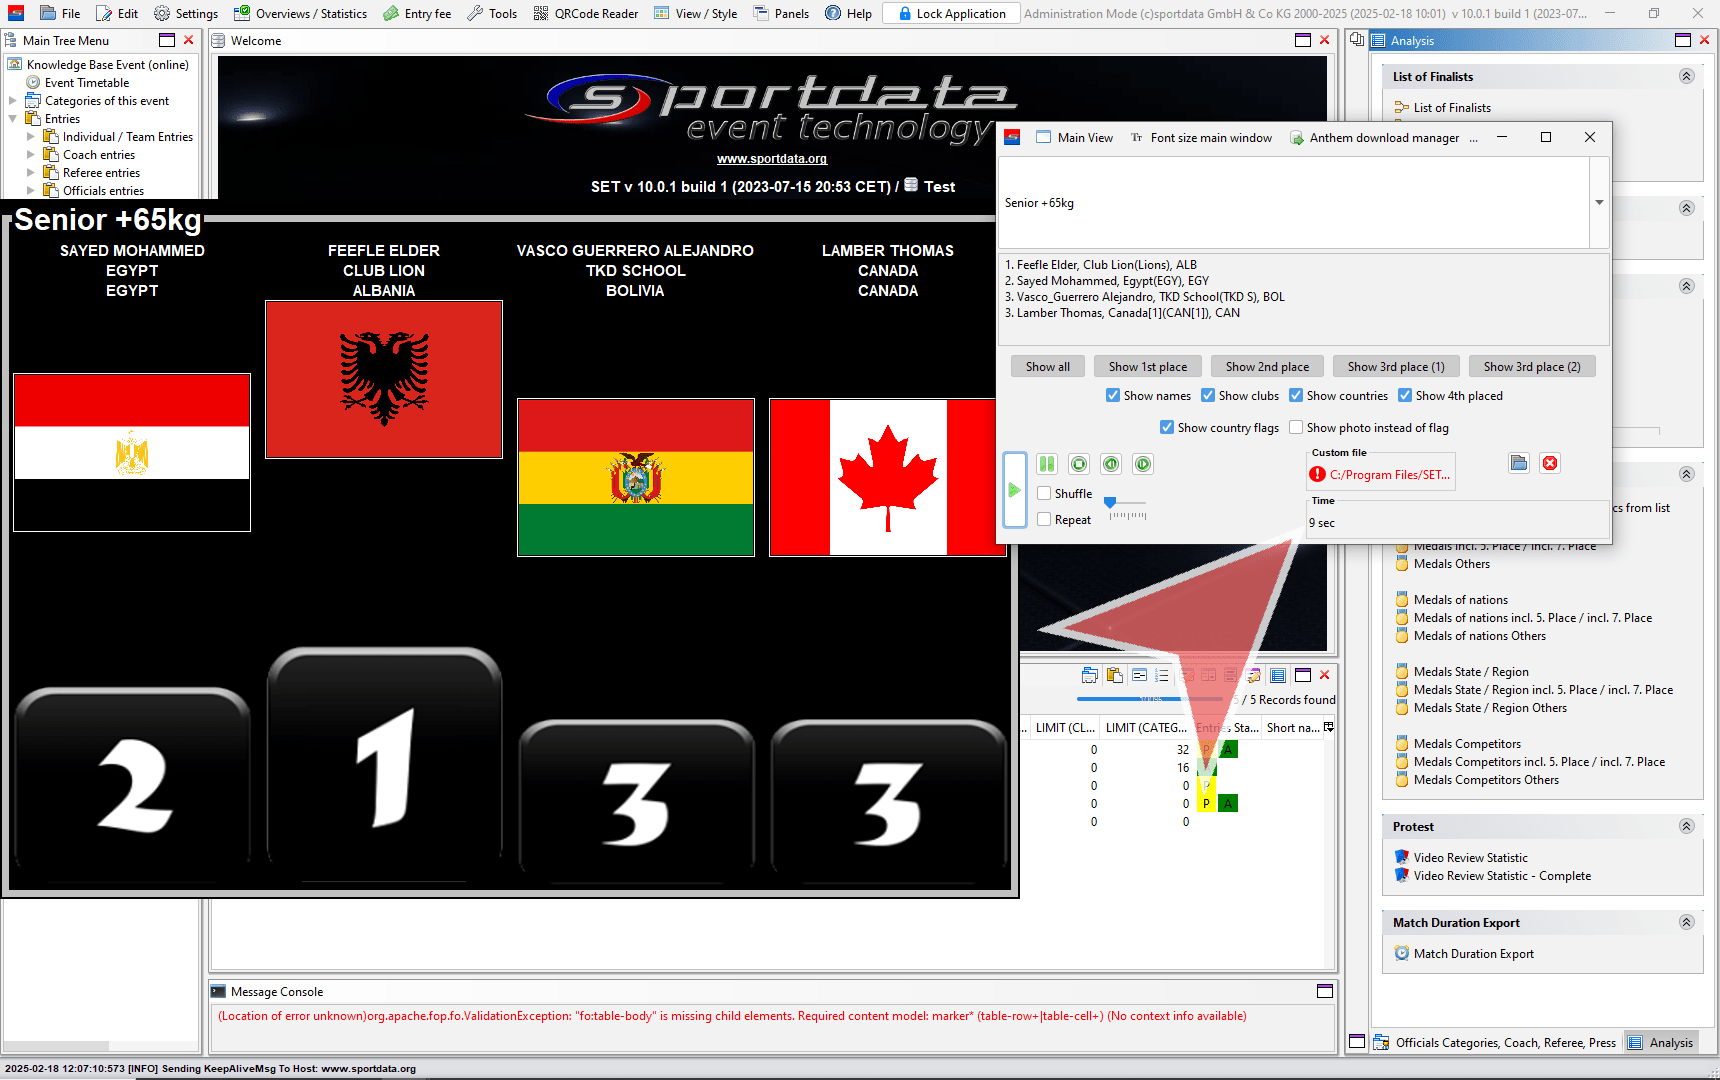The width and height of the screenshot is (1720, 1080).
Task: Click the red remove custom file icon
Action: 1550,463
